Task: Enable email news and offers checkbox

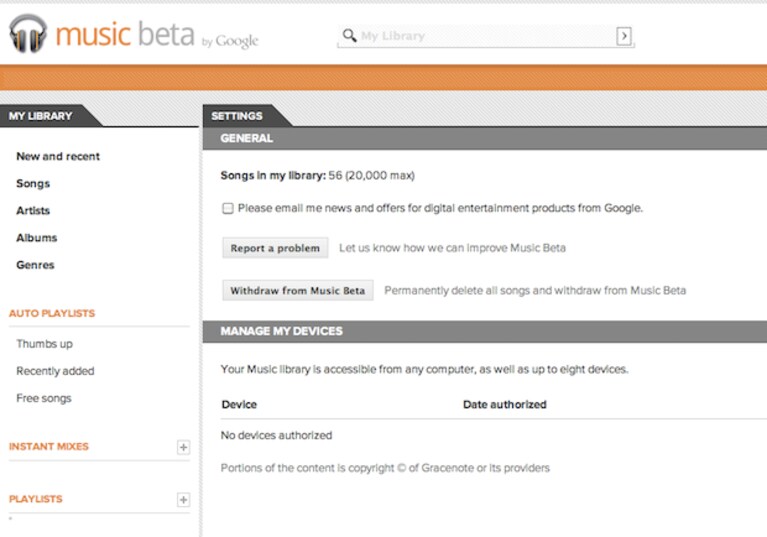Action: (227, 208)
